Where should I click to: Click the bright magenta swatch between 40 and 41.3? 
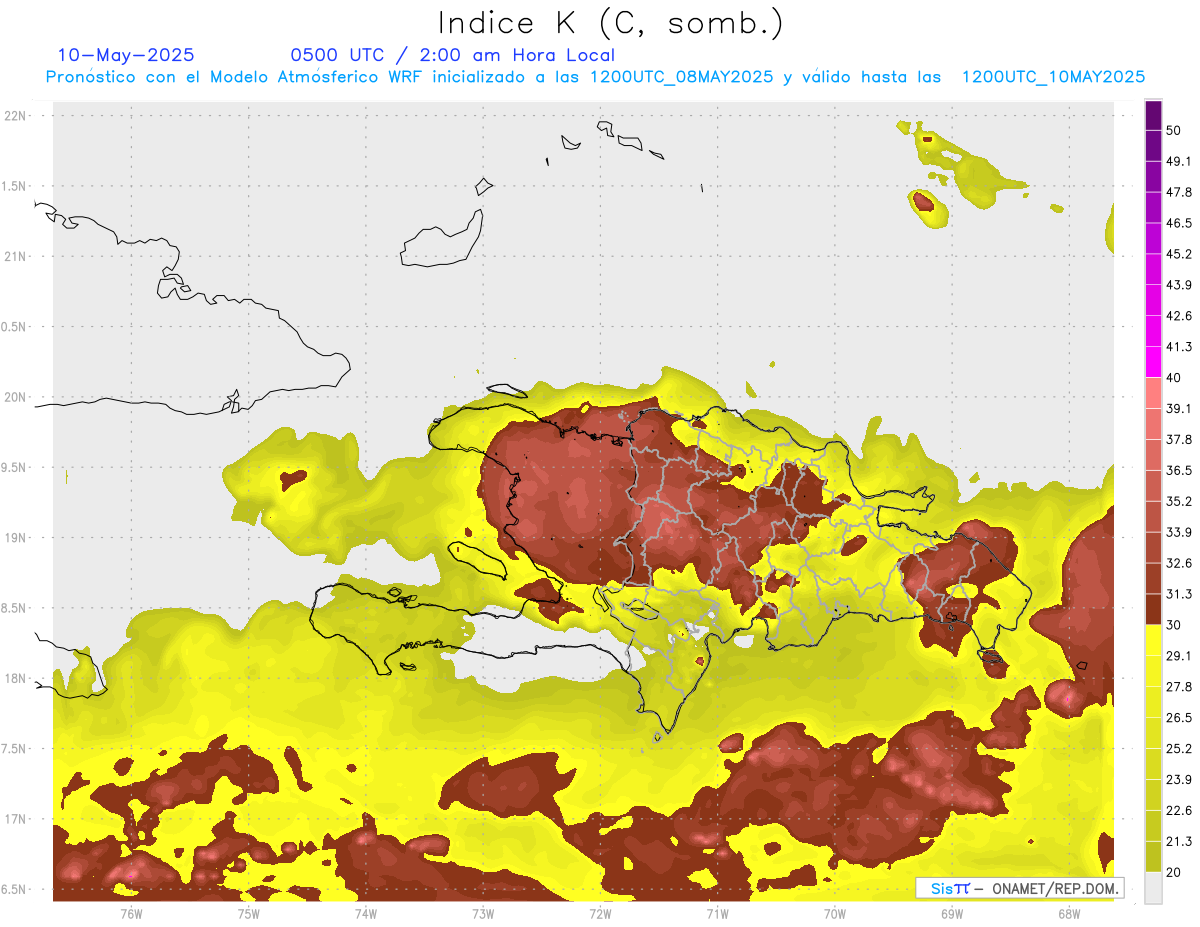pyautogui.click(x=1153, y=362)
